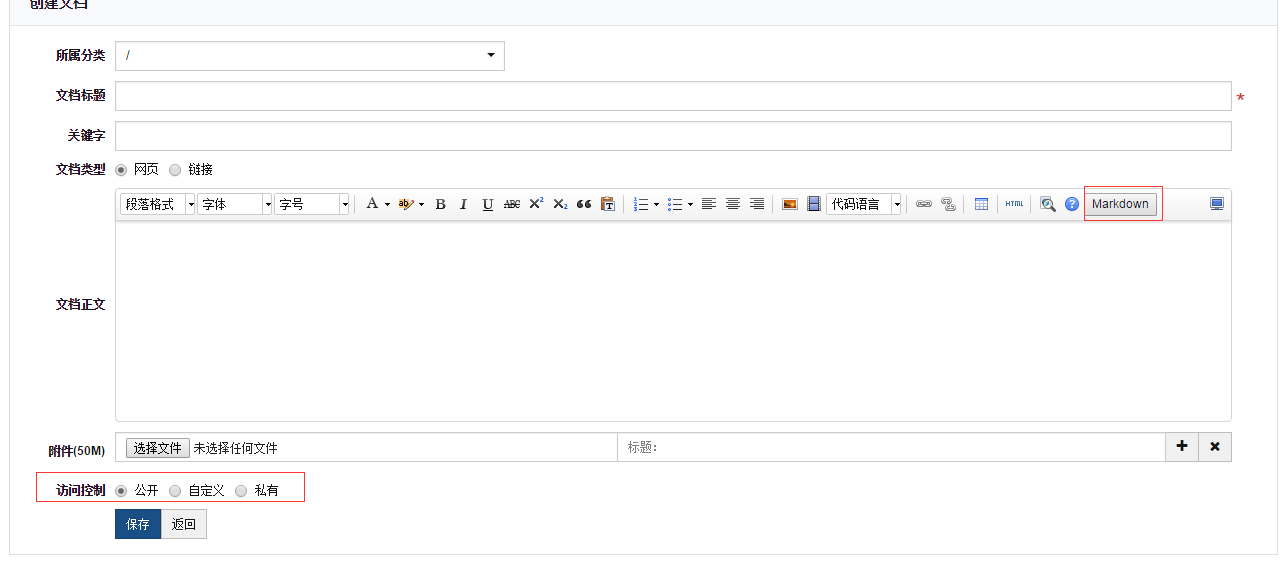Switch to HTML source view
Image resolution: width=1286 pixels, height=575 pixels.
click(1015, 204)
